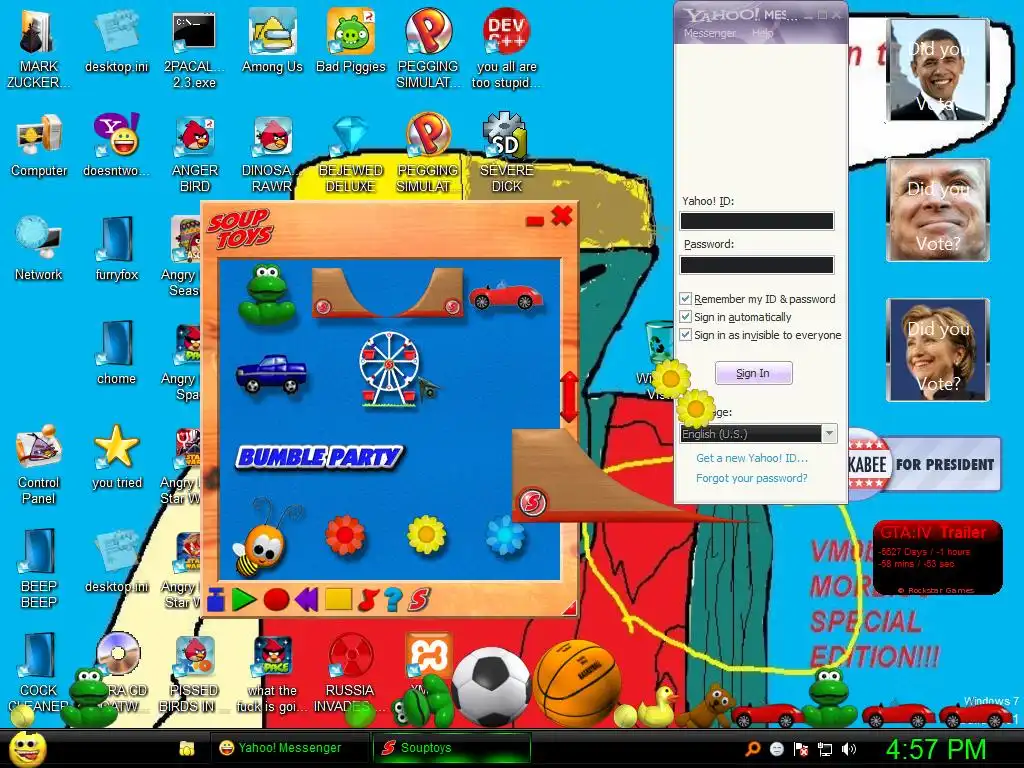Viewport: 1024px width, 768px height.
Task: Select the green frog toy in Soup Toys
Action: point(266,294)
